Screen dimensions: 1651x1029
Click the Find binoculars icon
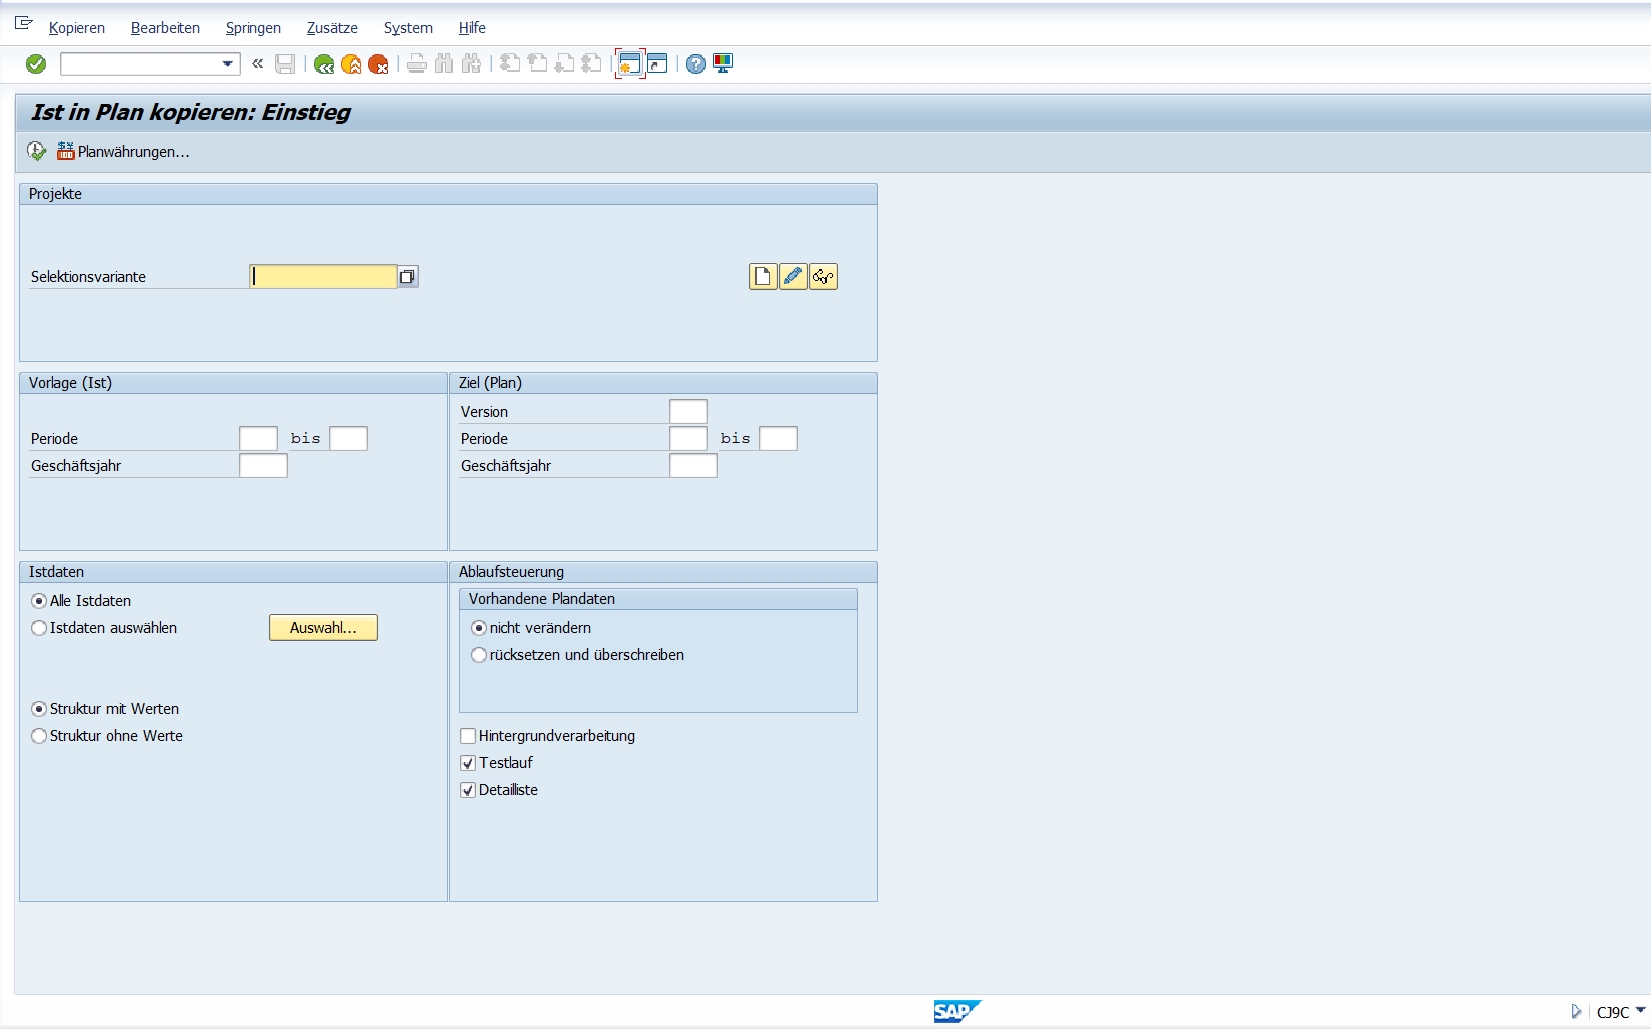coord(444,64)
